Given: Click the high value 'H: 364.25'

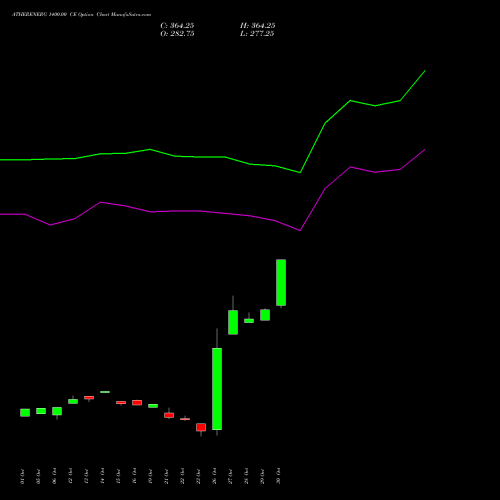Looking at the screenshot, I should click(x=258, y=26).
